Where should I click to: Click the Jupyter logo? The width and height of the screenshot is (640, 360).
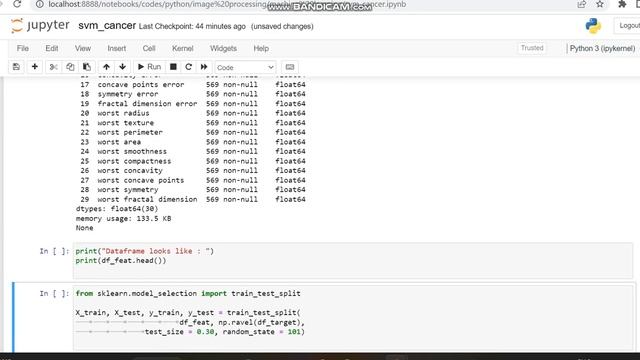(40, 25)
